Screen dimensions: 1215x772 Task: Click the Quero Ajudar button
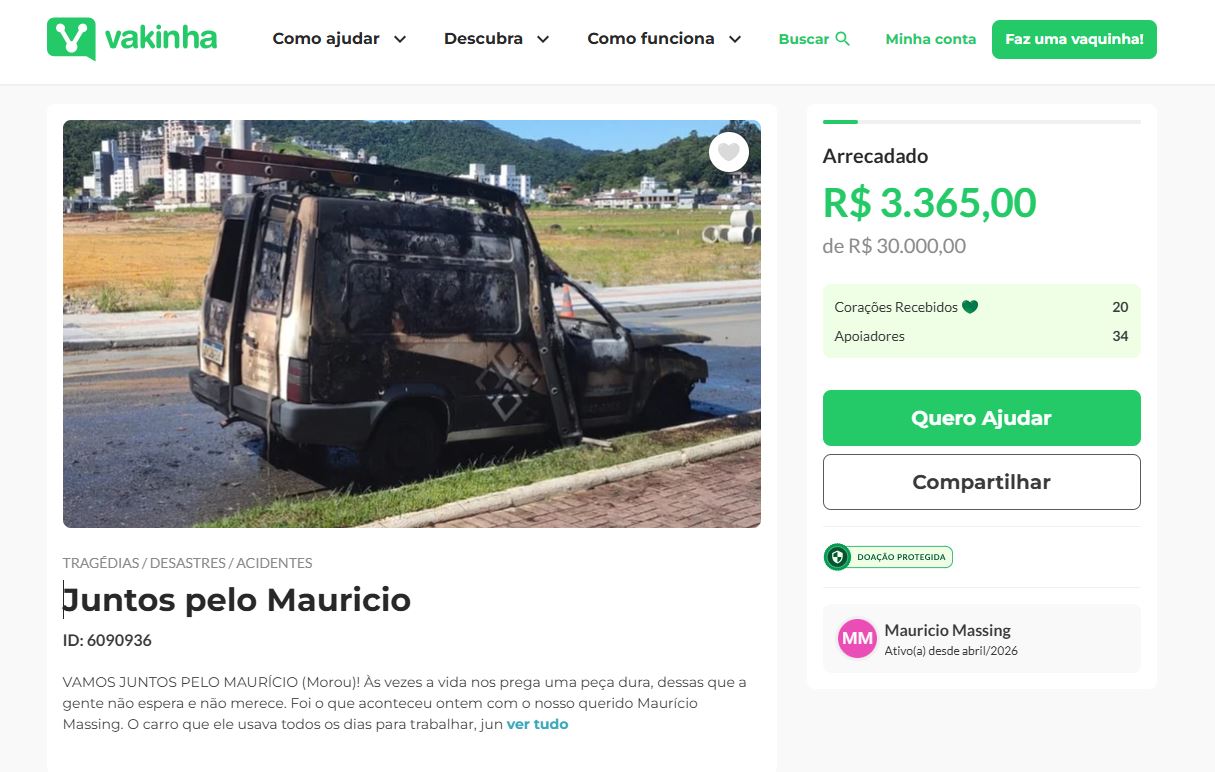point(981,418)
